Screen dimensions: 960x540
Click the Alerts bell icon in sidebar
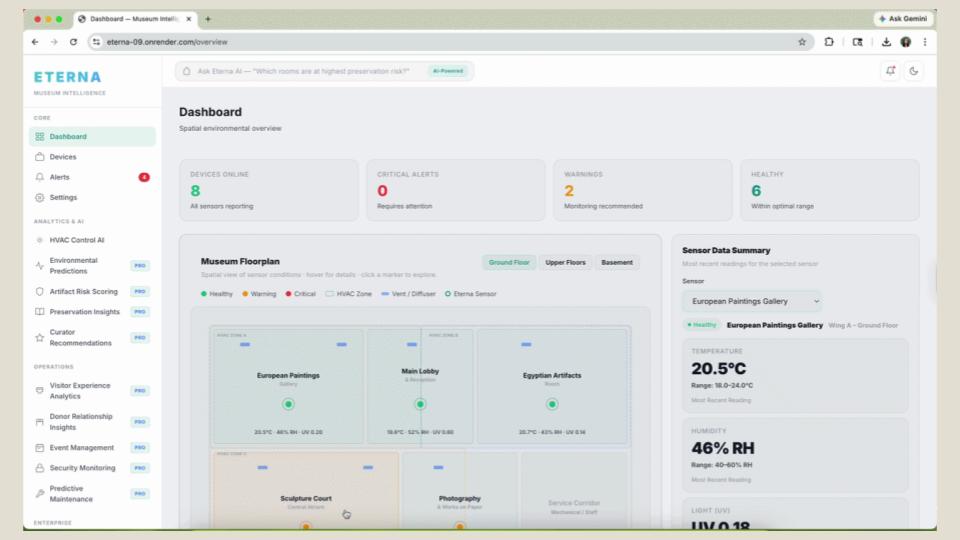[x=40, y=177]
